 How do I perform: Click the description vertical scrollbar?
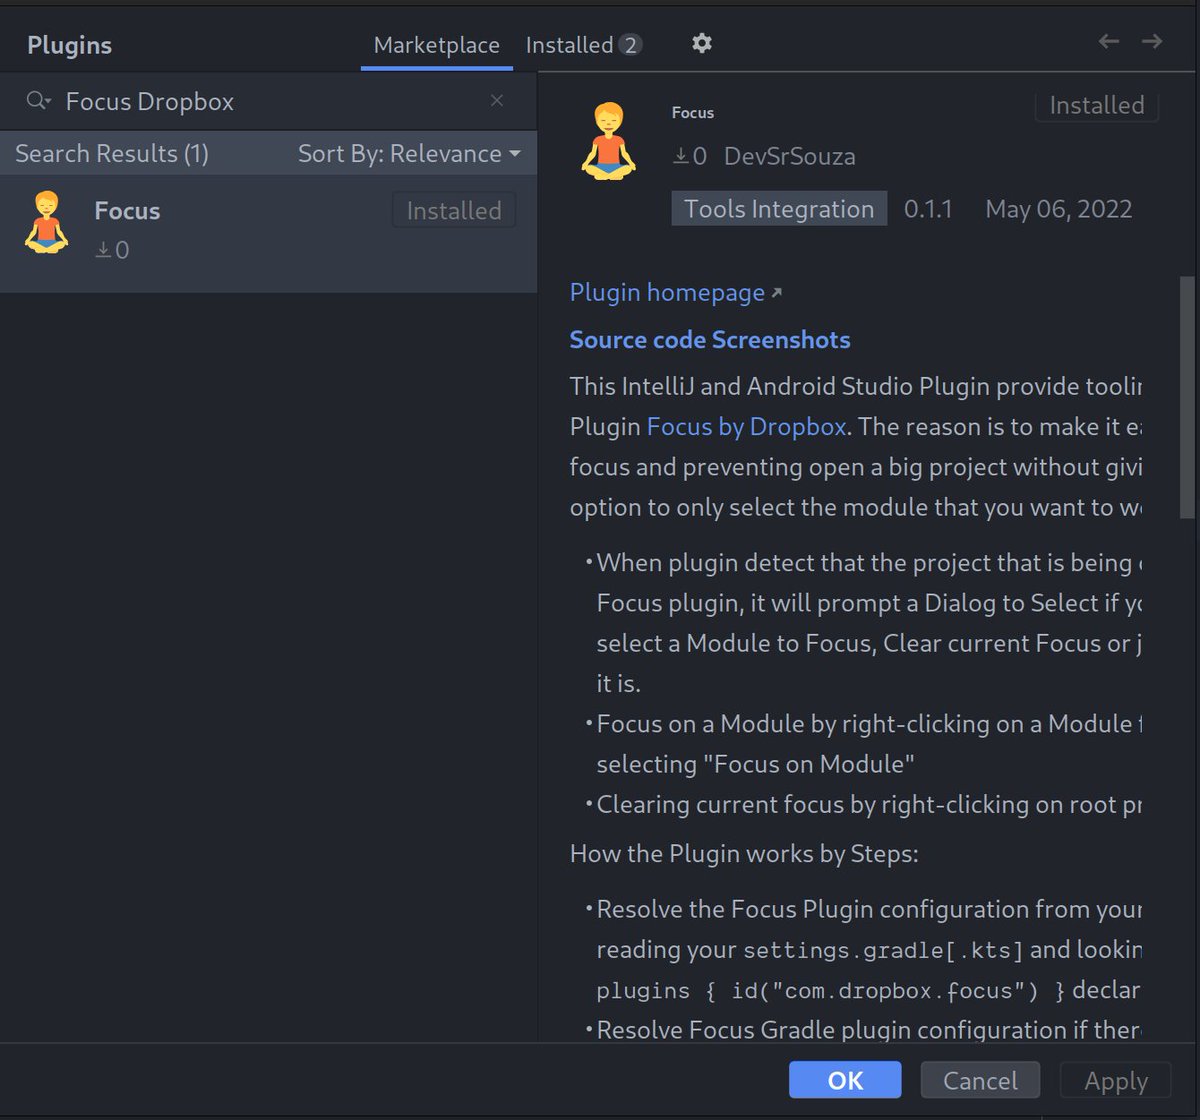point(1187,397)
